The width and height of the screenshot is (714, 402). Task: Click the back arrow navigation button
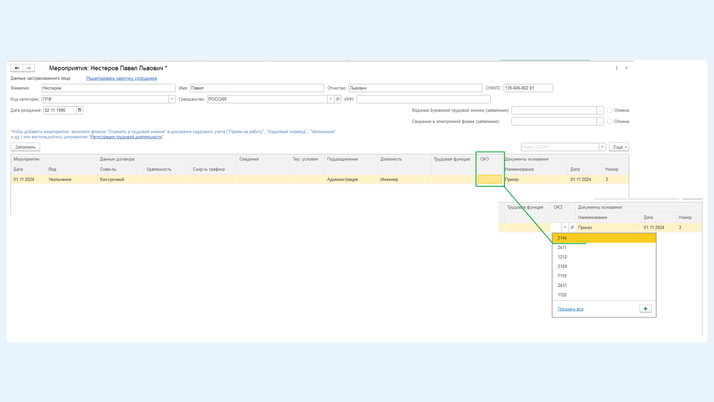pos(17,68)
